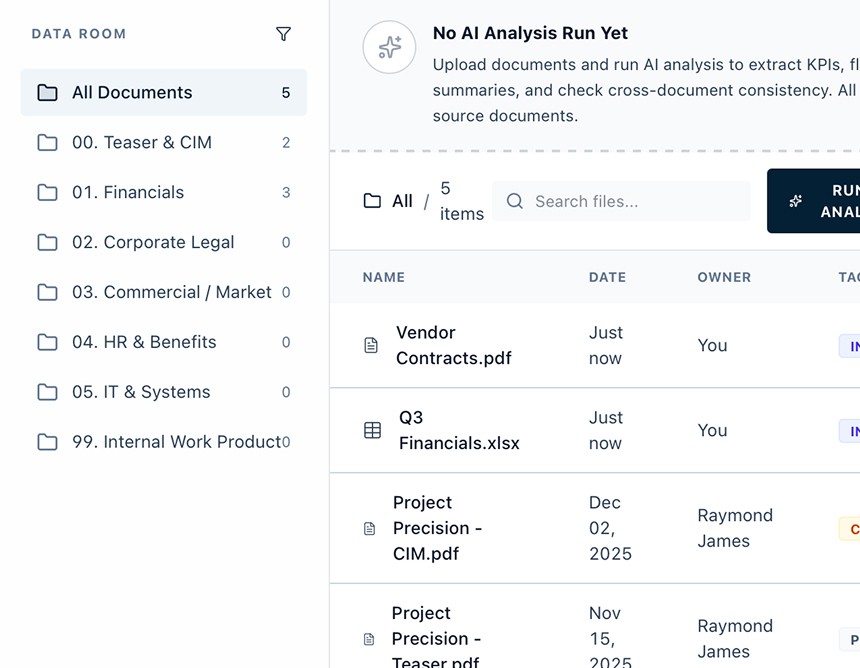Sort by the Name column header
This screenshot has width=860, height=668.
point(383,277)
